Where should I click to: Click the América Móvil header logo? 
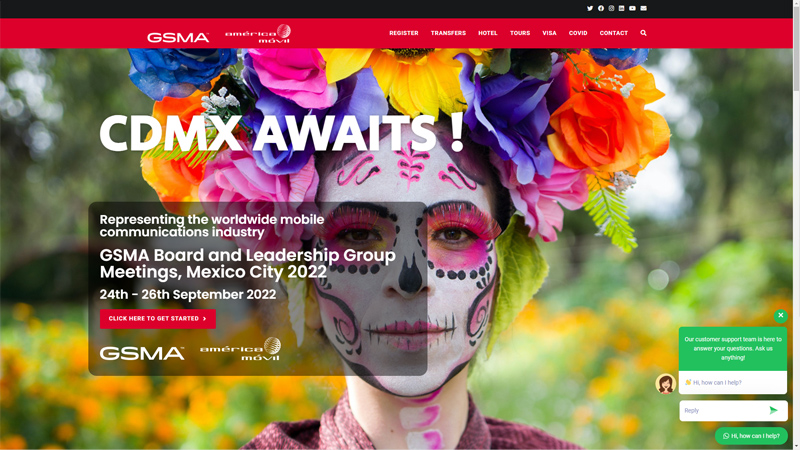258,34
